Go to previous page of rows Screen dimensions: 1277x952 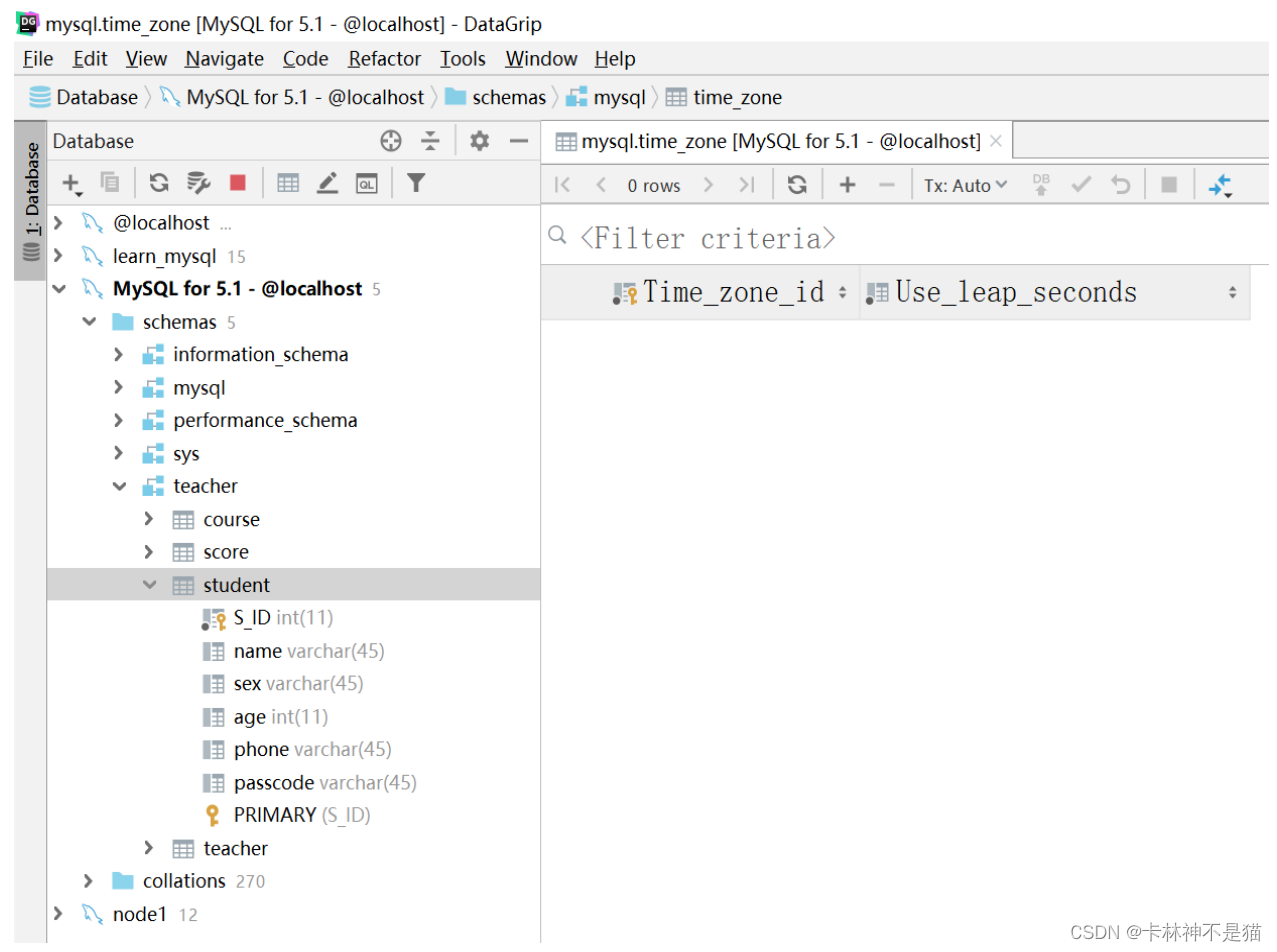click(x=601, y=185)
